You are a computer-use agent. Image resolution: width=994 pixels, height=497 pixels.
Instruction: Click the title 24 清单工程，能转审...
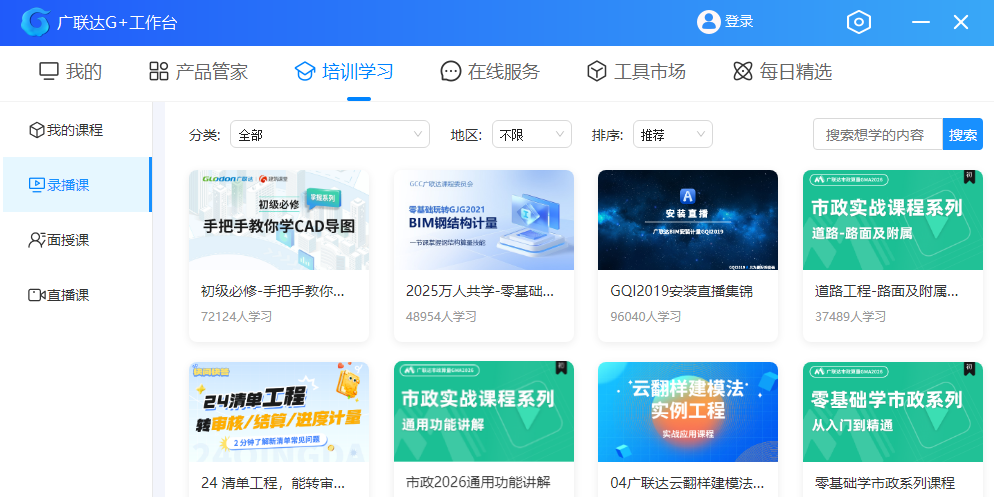[x=273, y=483]
